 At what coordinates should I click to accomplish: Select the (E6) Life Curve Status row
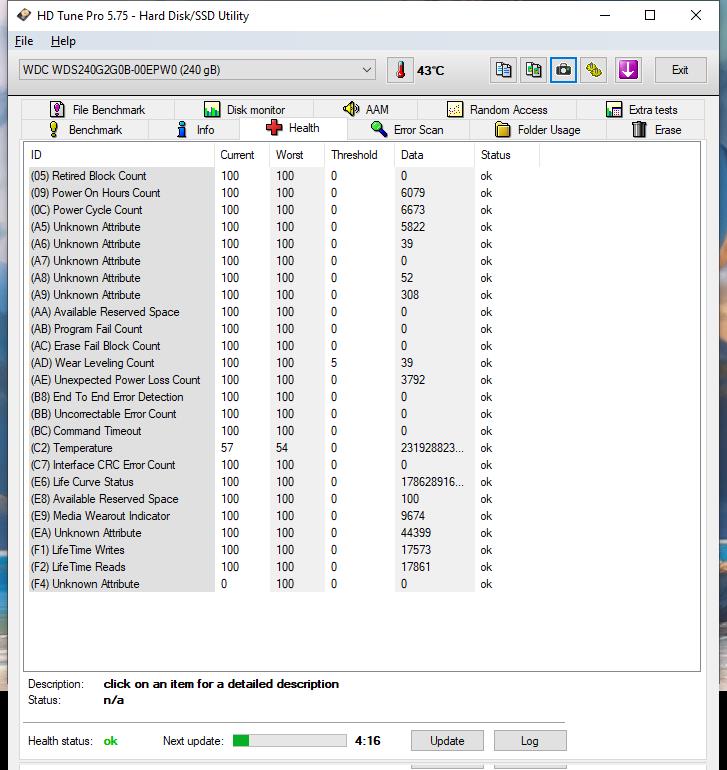(284, 482)
